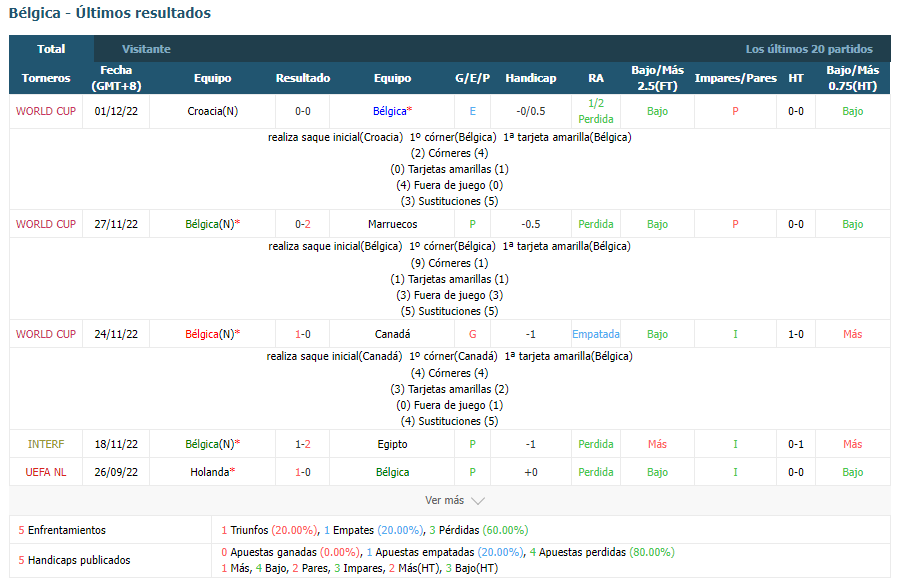Click (3) Sustituciones (5) statistic
This screenshot has width=900, height=586.
[x=449, y=201]
